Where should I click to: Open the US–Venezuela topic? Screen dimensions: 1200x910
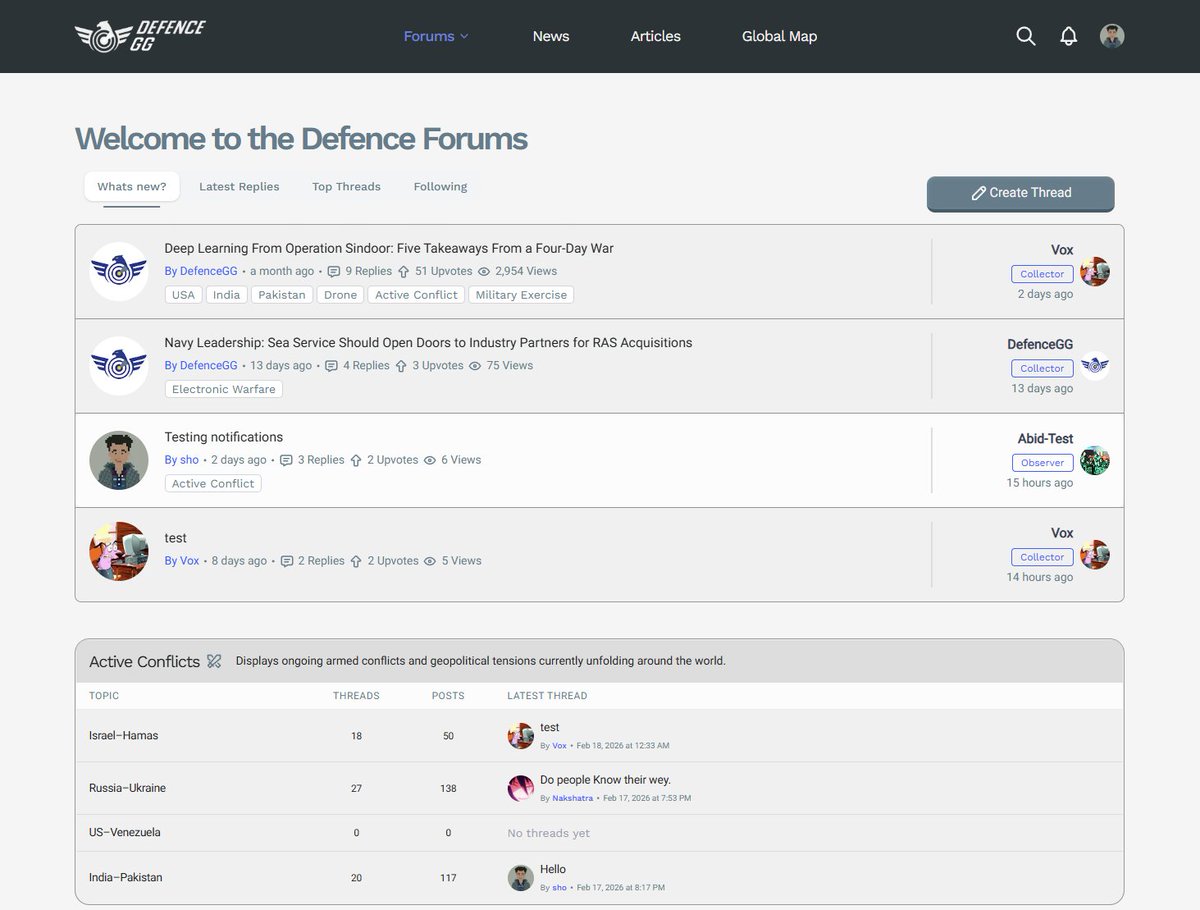click(x=125, y=832)
